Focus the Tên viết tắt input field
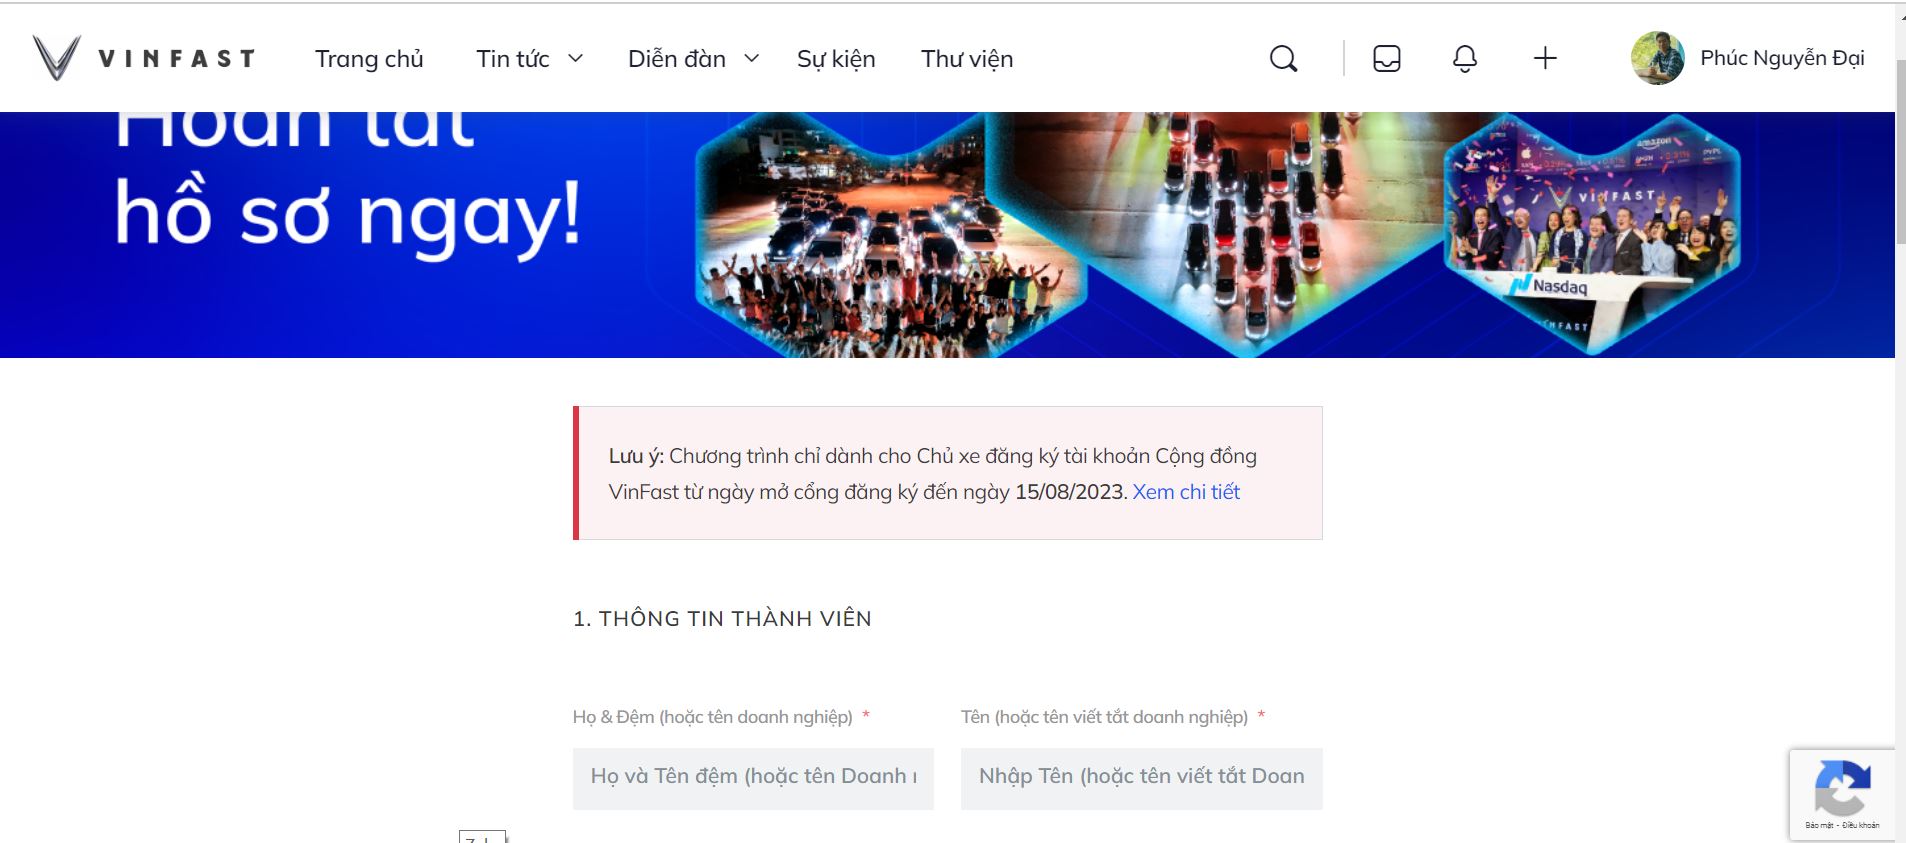 click(x=1141, y=778)
